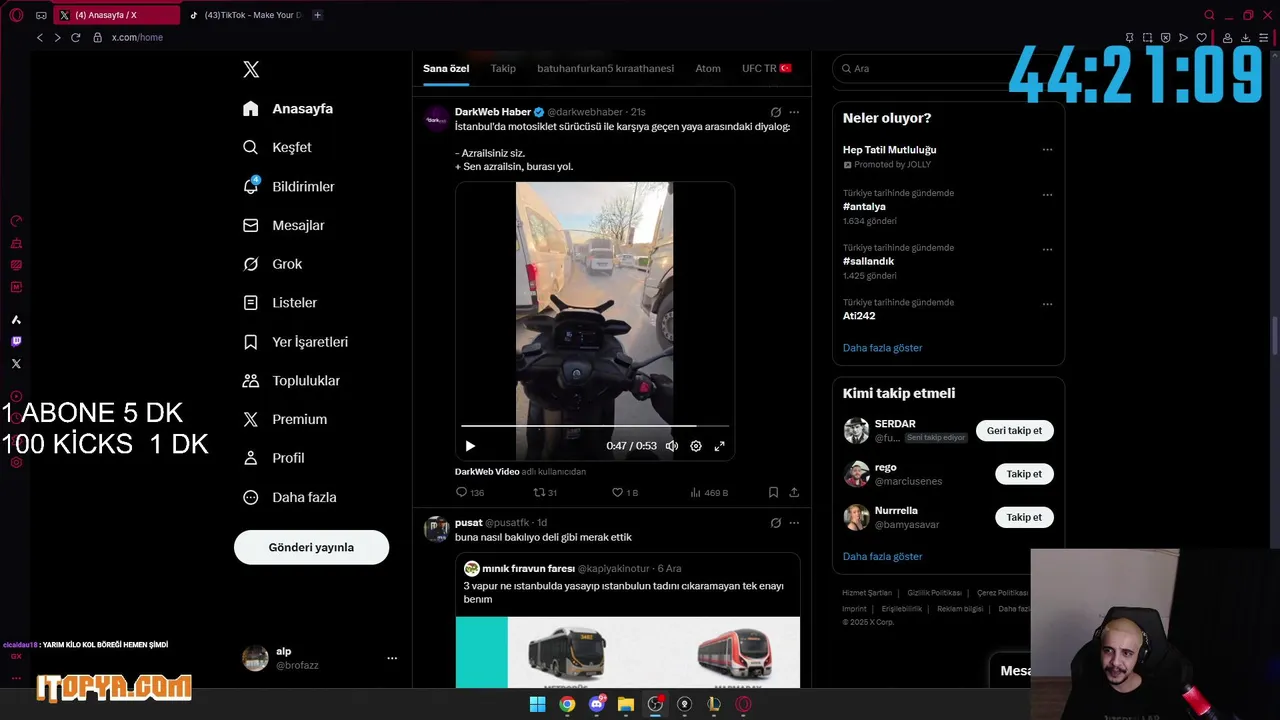Viewport: 1280px width, 720px height.
Task: Follow back SERDAR
Action: point(1014,431)
